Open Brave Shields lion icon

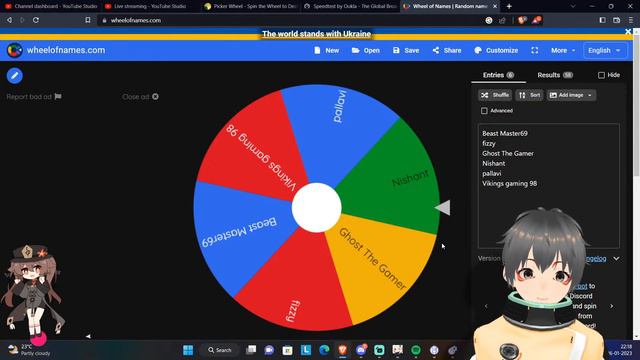[521, 20]
